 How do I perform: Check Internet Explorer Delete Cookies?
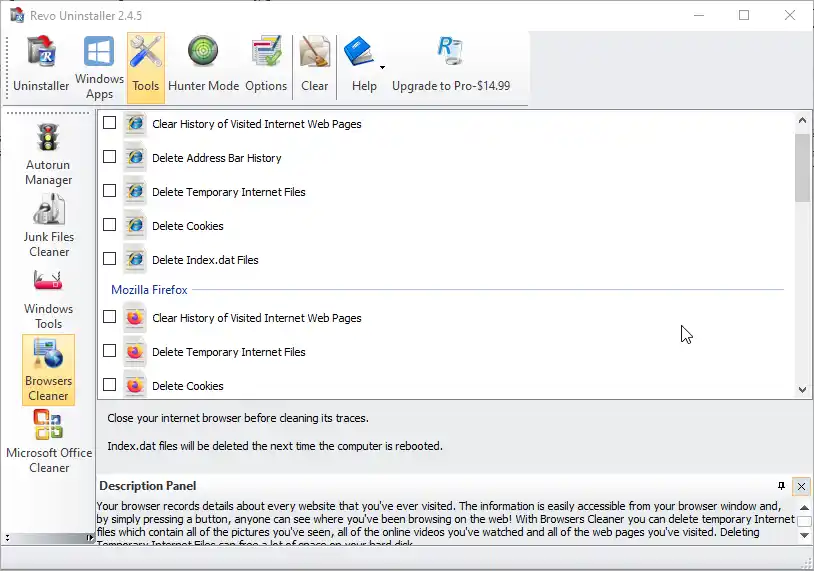click(x=110, y=225)
